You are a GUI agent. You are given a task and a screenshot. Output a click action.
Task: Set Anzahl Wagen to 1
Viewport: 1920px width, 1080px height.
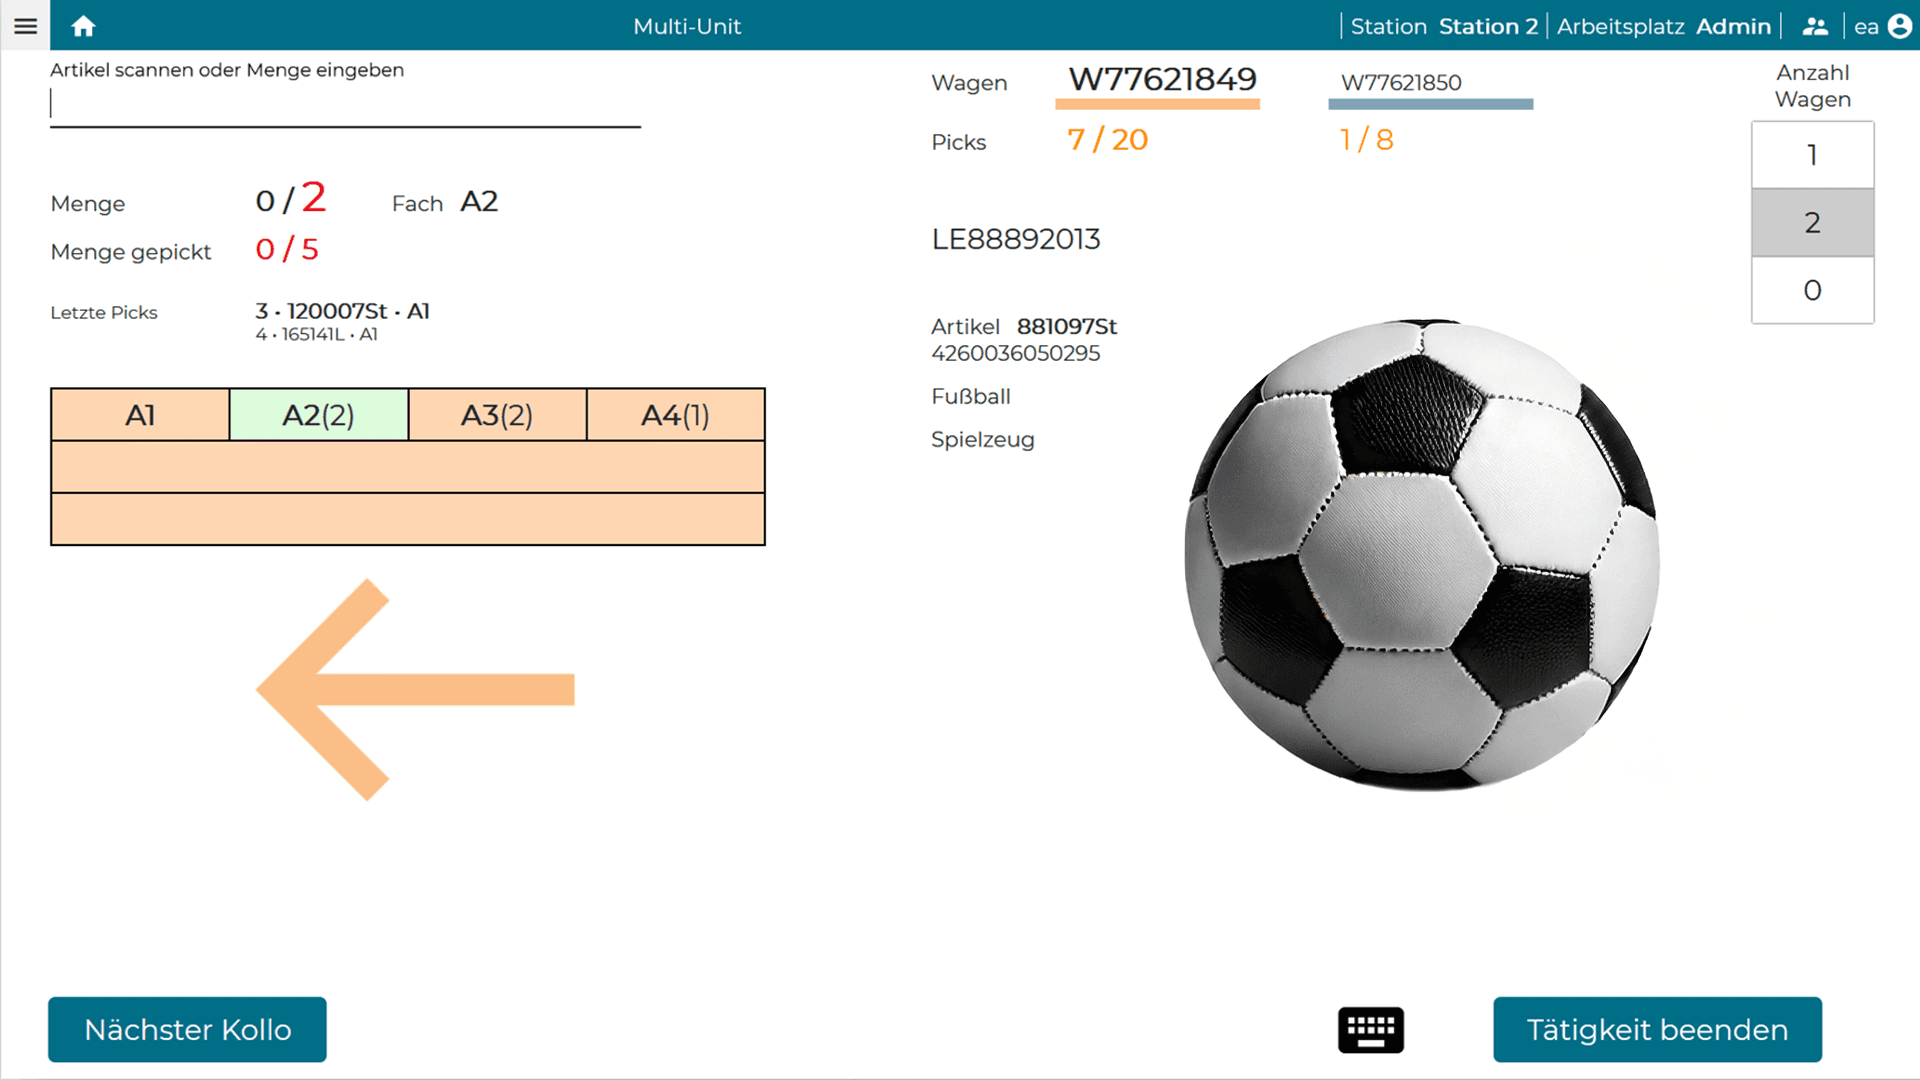(1812, 155)
